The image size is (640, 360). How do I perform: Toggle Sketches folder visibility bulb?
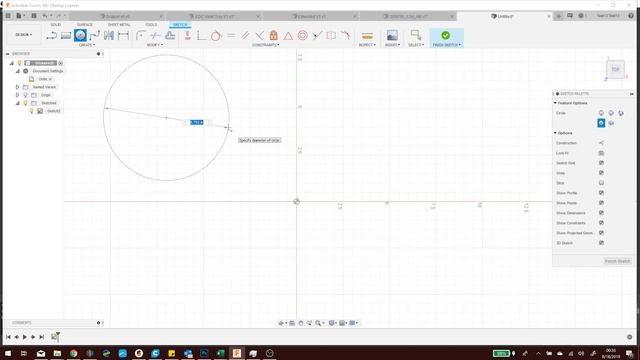click(x=25, y=103)
